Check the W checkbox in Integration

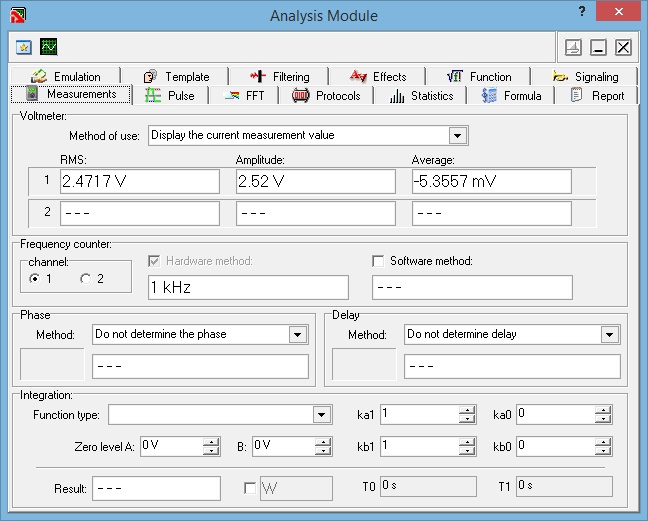[250, 488]
